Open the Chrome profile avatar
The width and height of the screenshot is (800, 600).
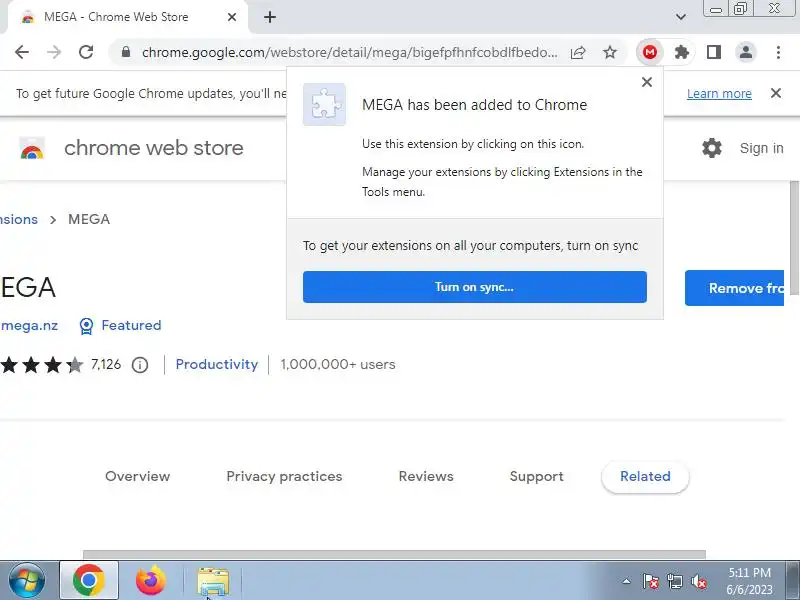pos(746,52)
